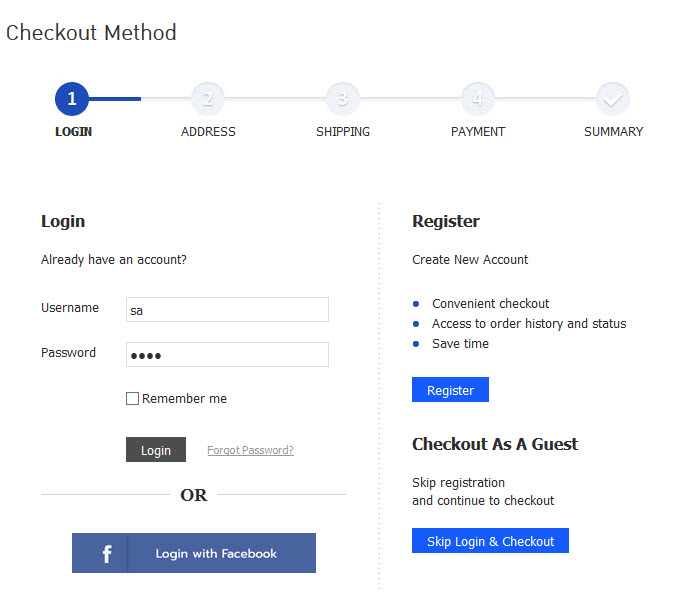Viewport: 684px width, 592px height.
Task: Select the ADDRESS step label
Action: 208,132
